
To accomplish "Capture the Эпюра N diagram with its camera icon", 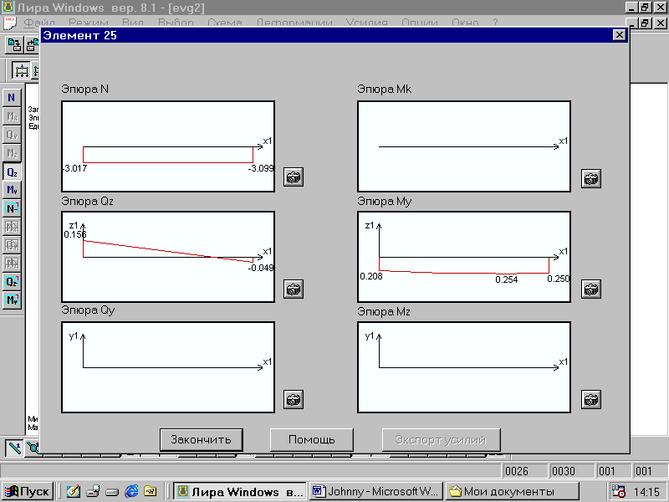I will [294, 177].
